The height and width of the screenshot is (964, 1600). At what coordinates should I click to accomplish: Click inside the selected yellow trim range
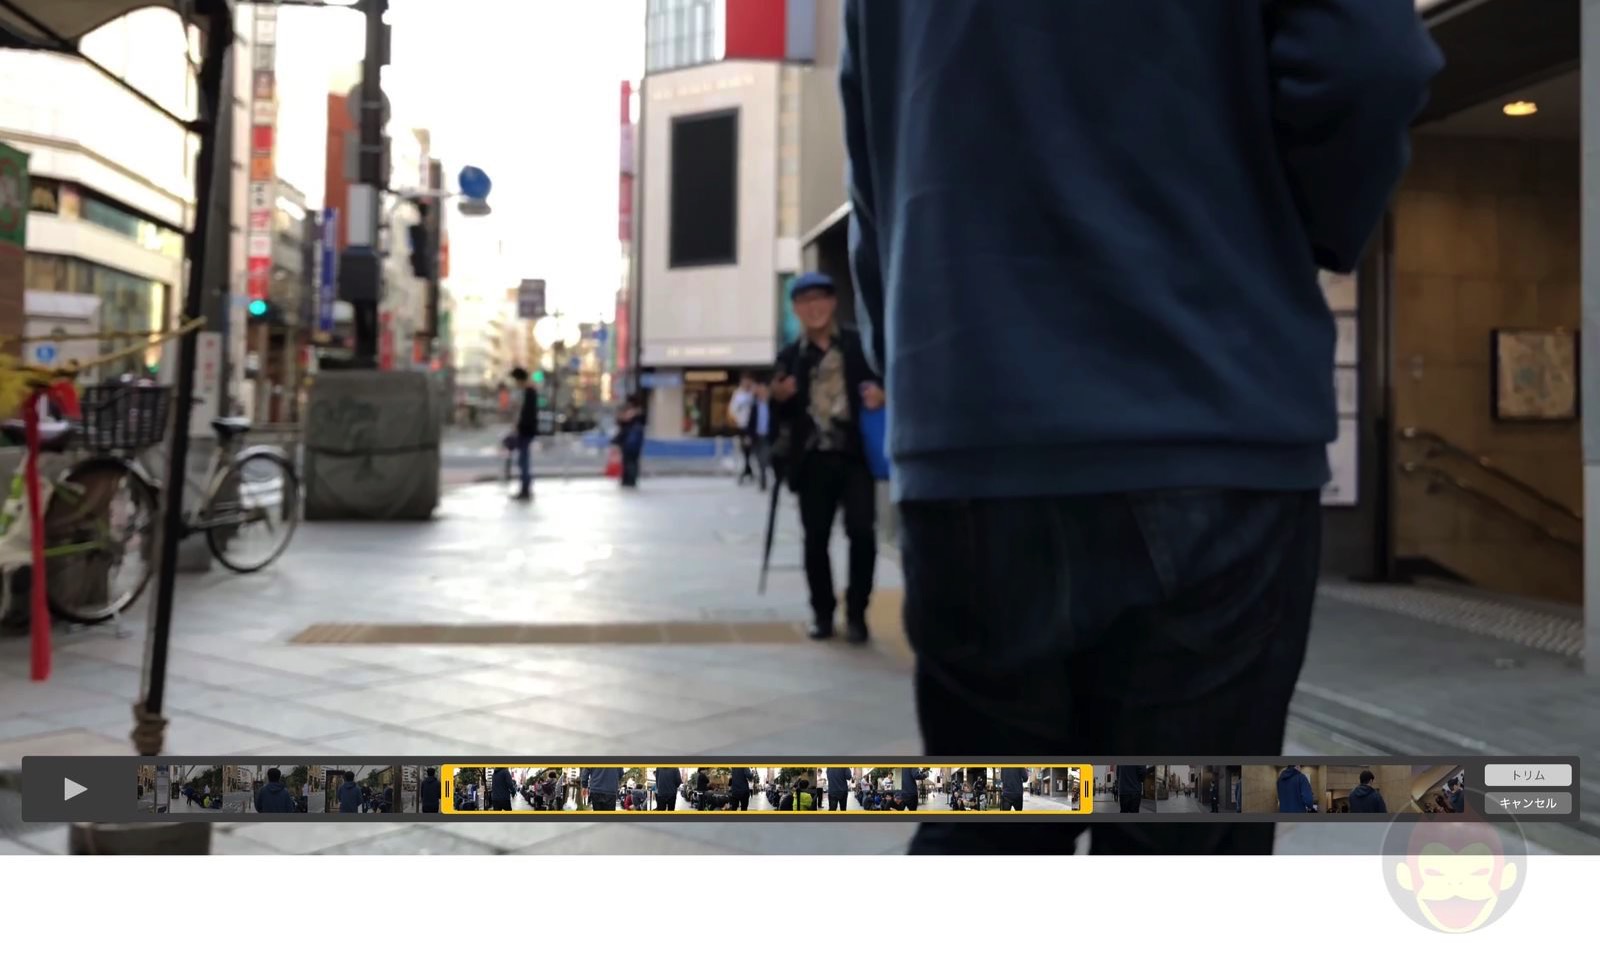(767, 789)
